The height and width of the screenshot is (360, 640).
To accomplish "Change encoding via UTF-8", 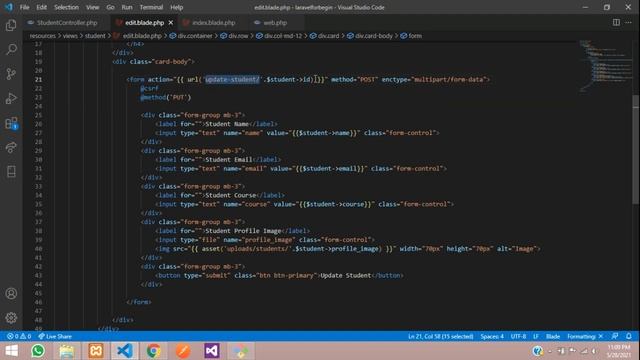I will (518, 336).
